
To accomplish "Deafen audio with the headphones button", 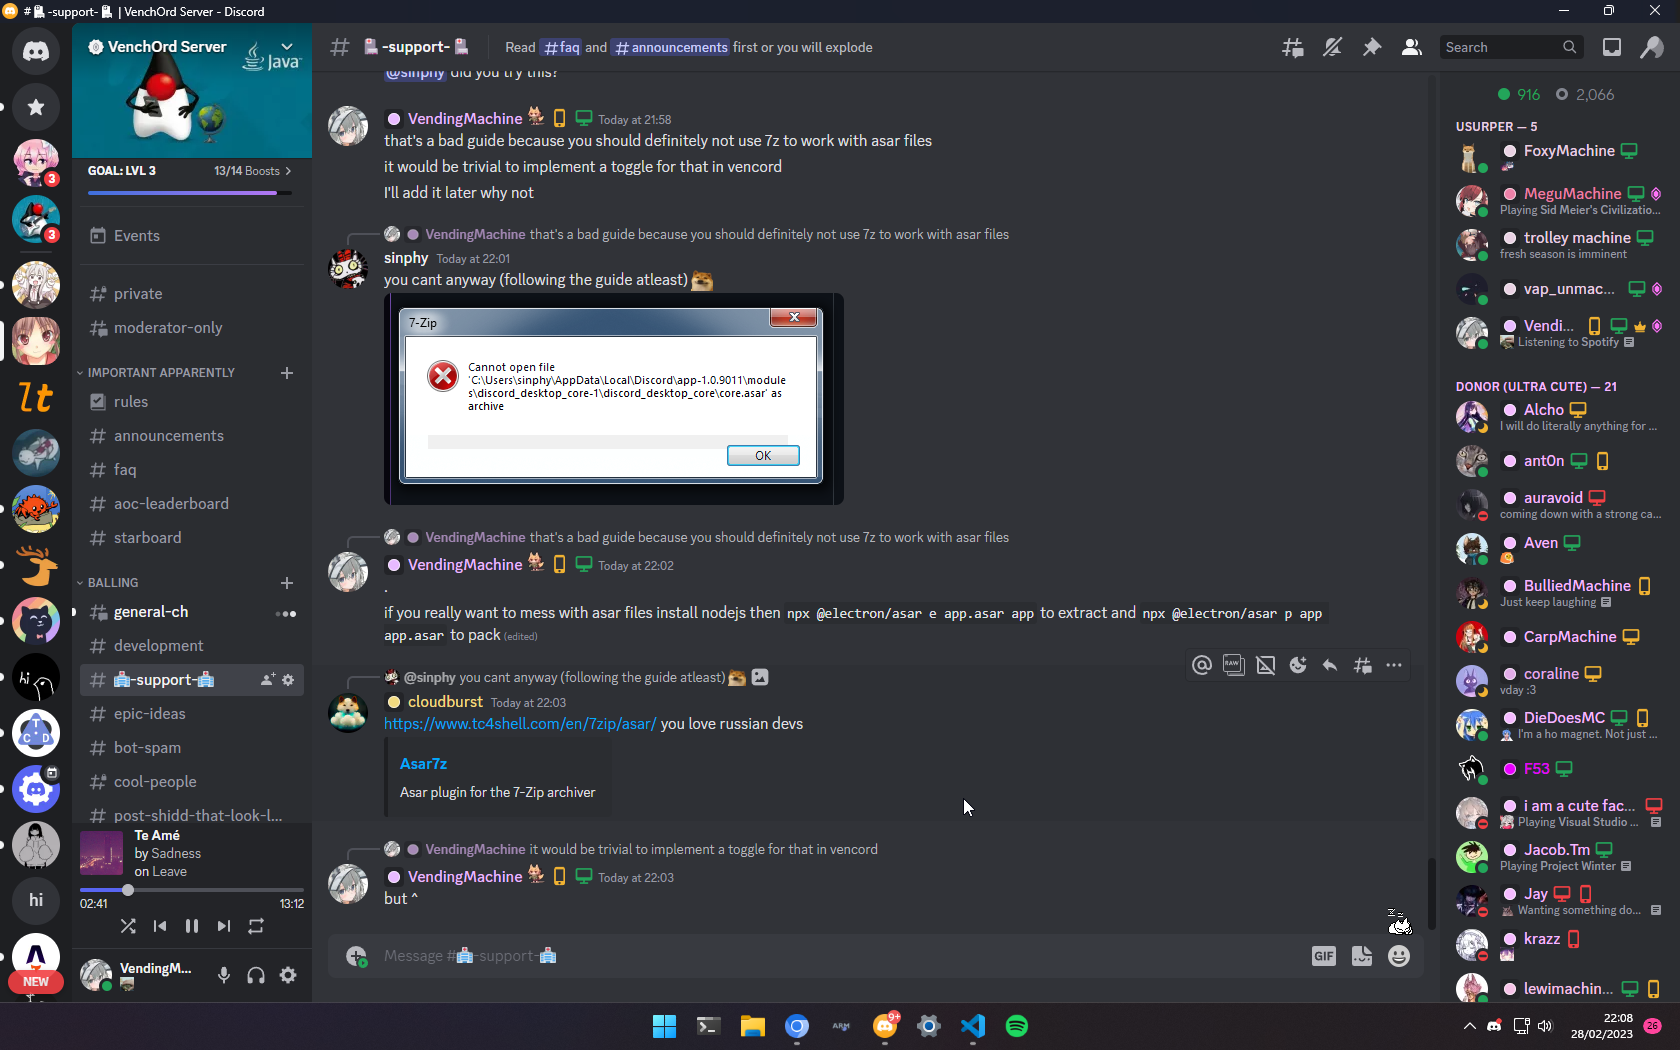I will [x=256, y=975].
